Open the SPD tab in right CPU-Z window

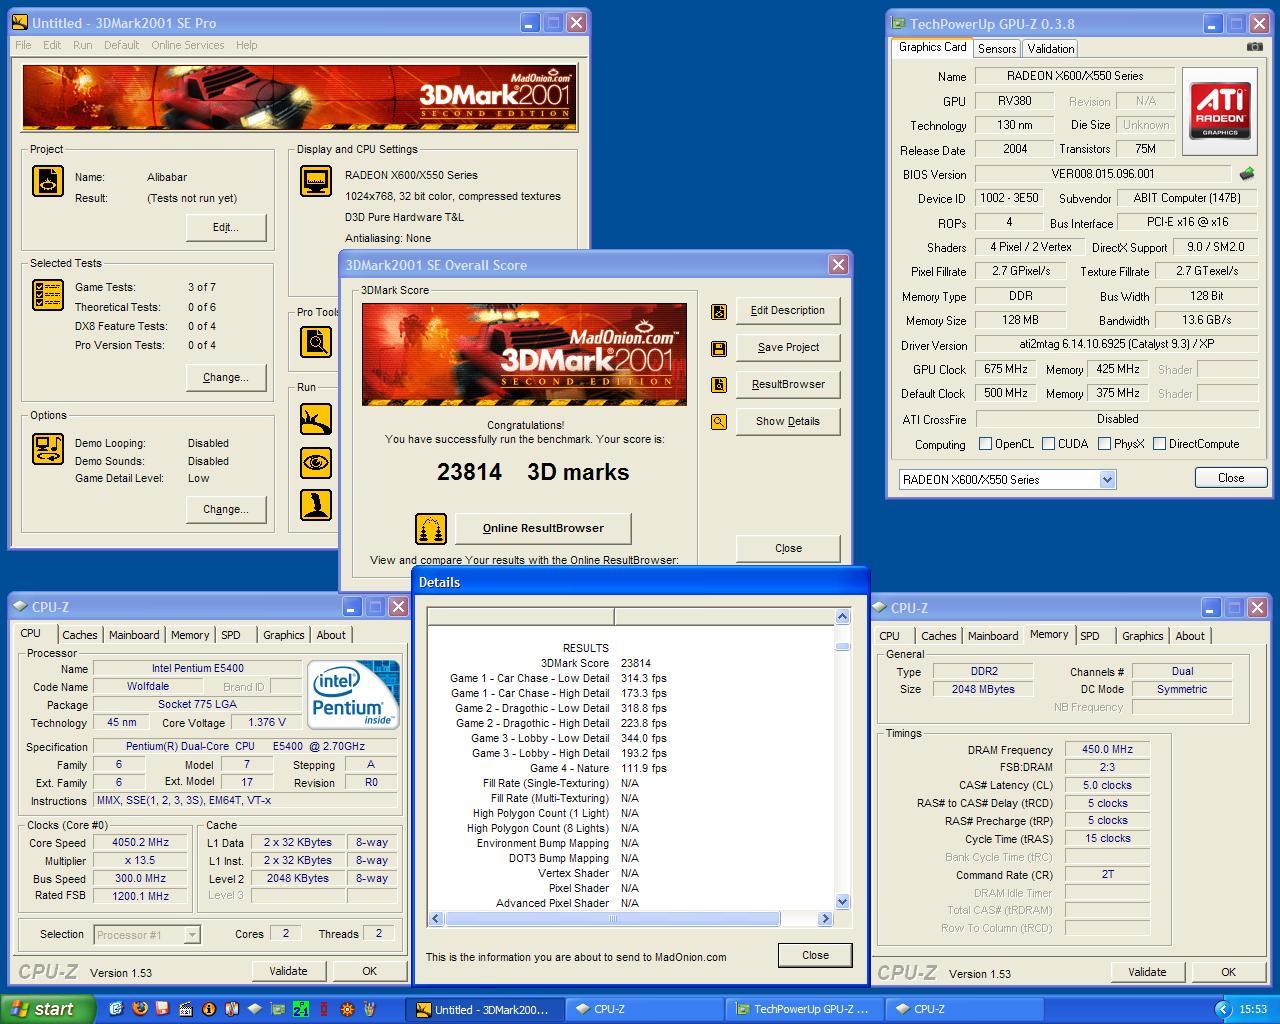point(1090,636)
